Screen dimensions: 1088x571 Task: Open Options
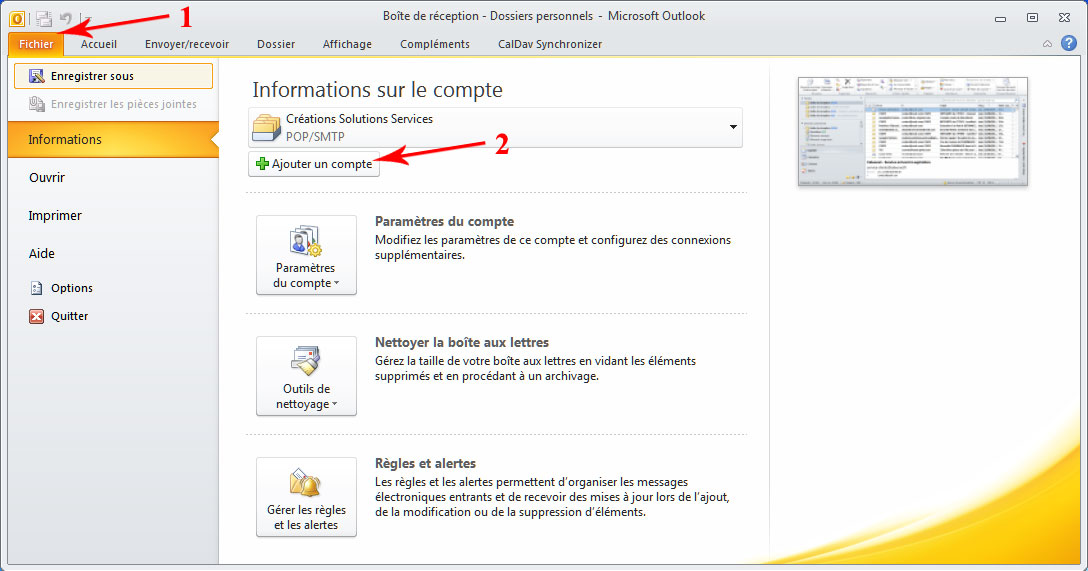[x=71, y=288]
